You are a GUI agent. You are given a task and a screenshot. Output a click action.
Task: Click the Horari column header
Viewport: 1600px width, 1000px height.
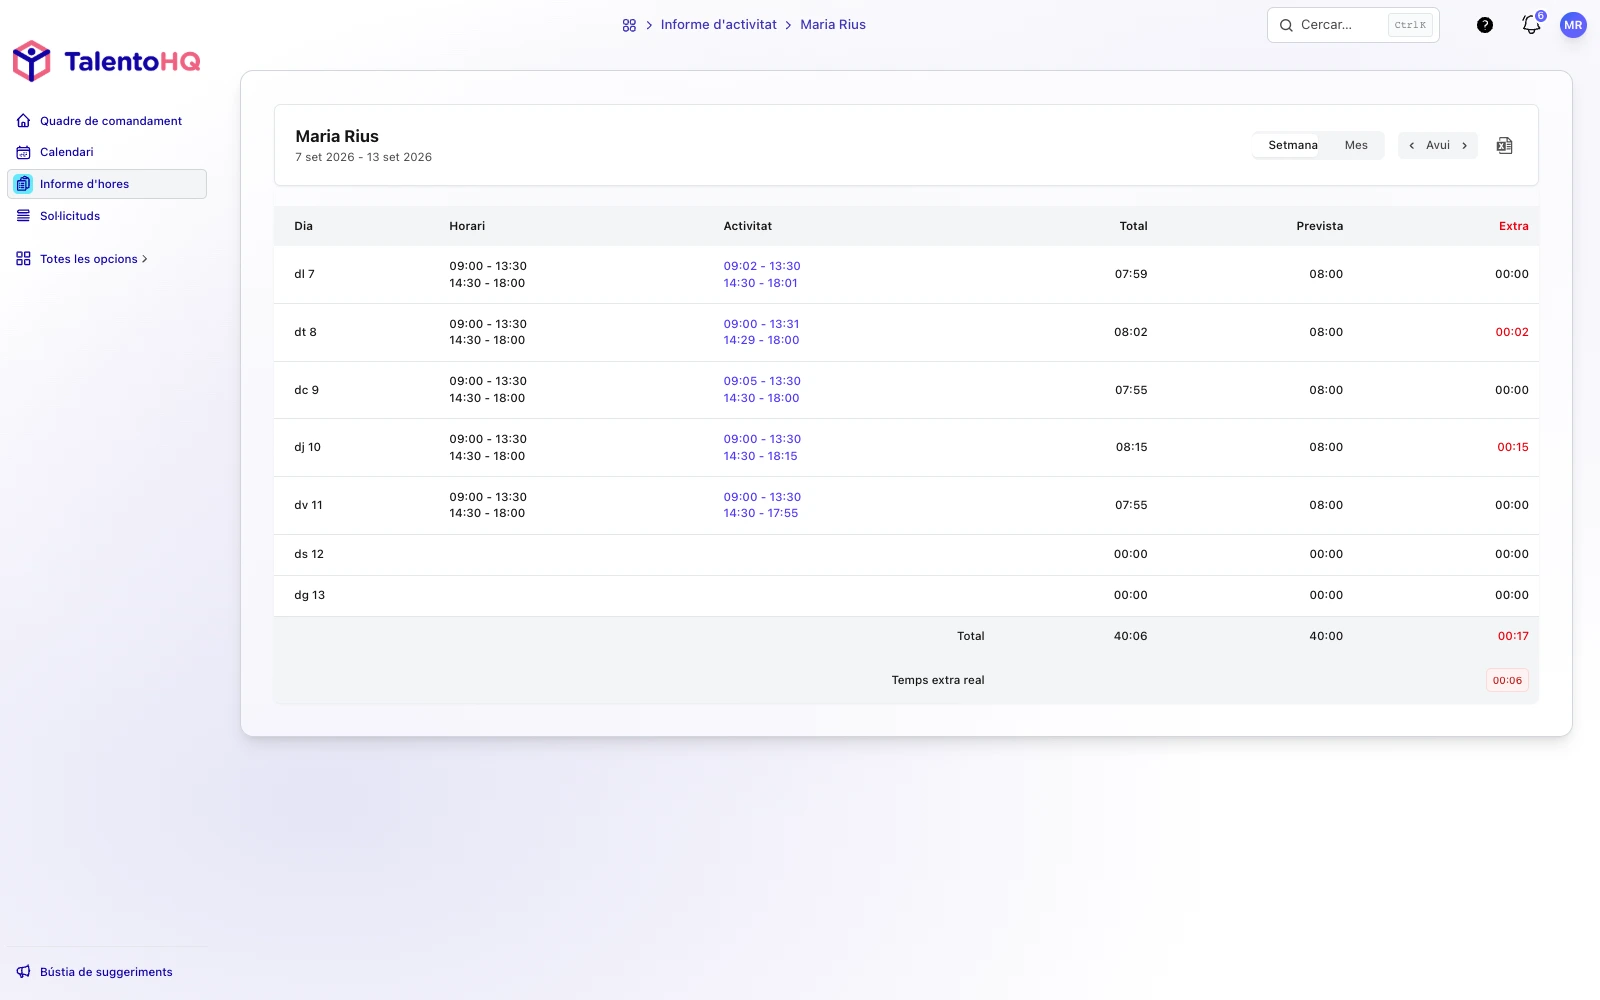click(467, 226)
